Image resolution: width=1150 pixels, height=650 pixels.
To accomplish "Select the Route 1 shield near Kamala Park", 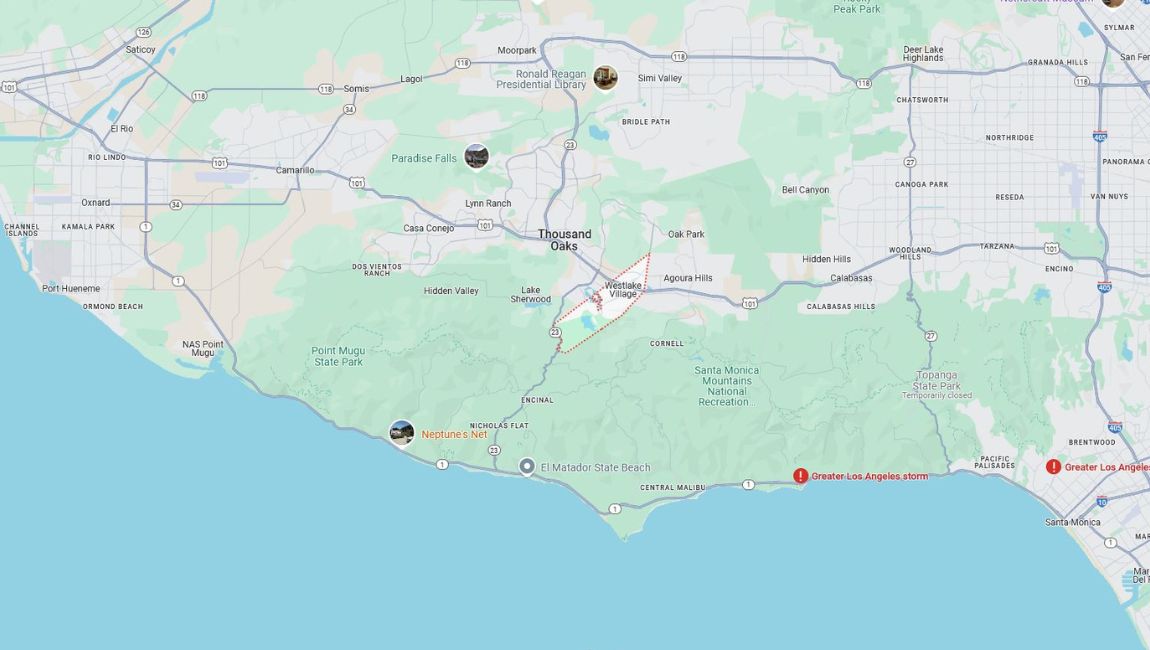I will click(145, 227).
